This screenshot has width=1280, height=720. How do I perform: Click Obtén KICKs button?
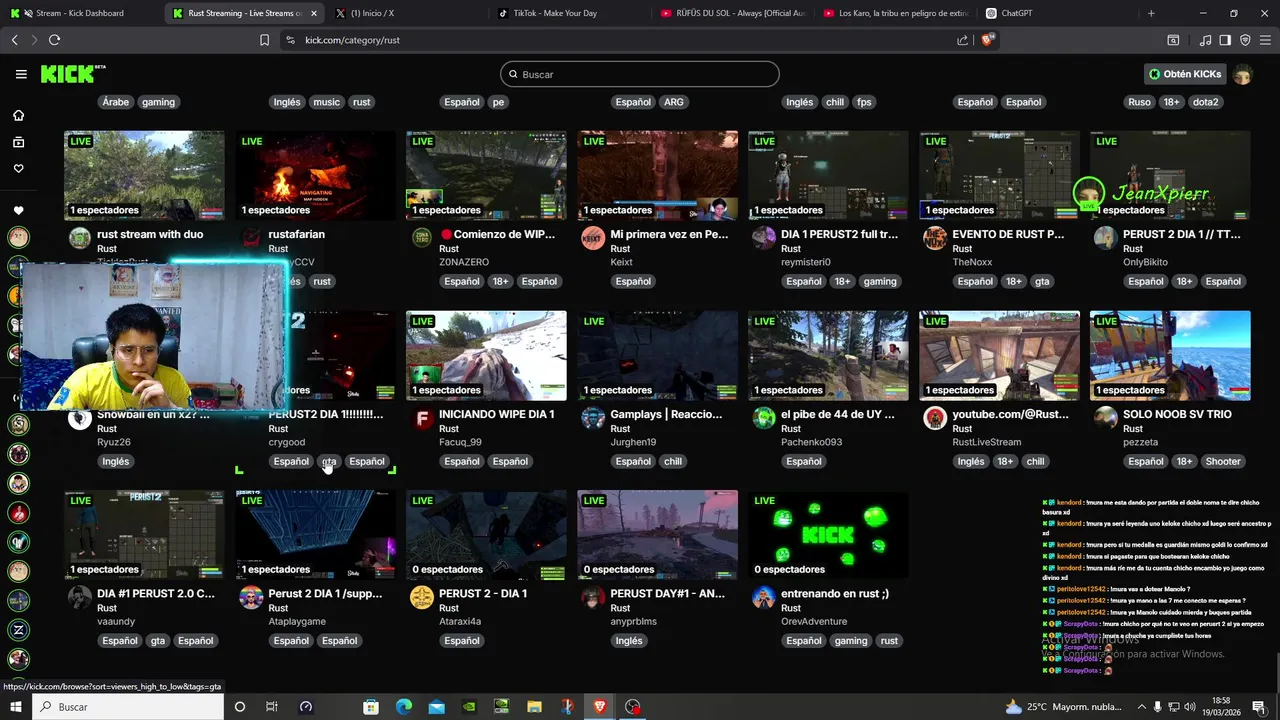tap(1185, 74)
